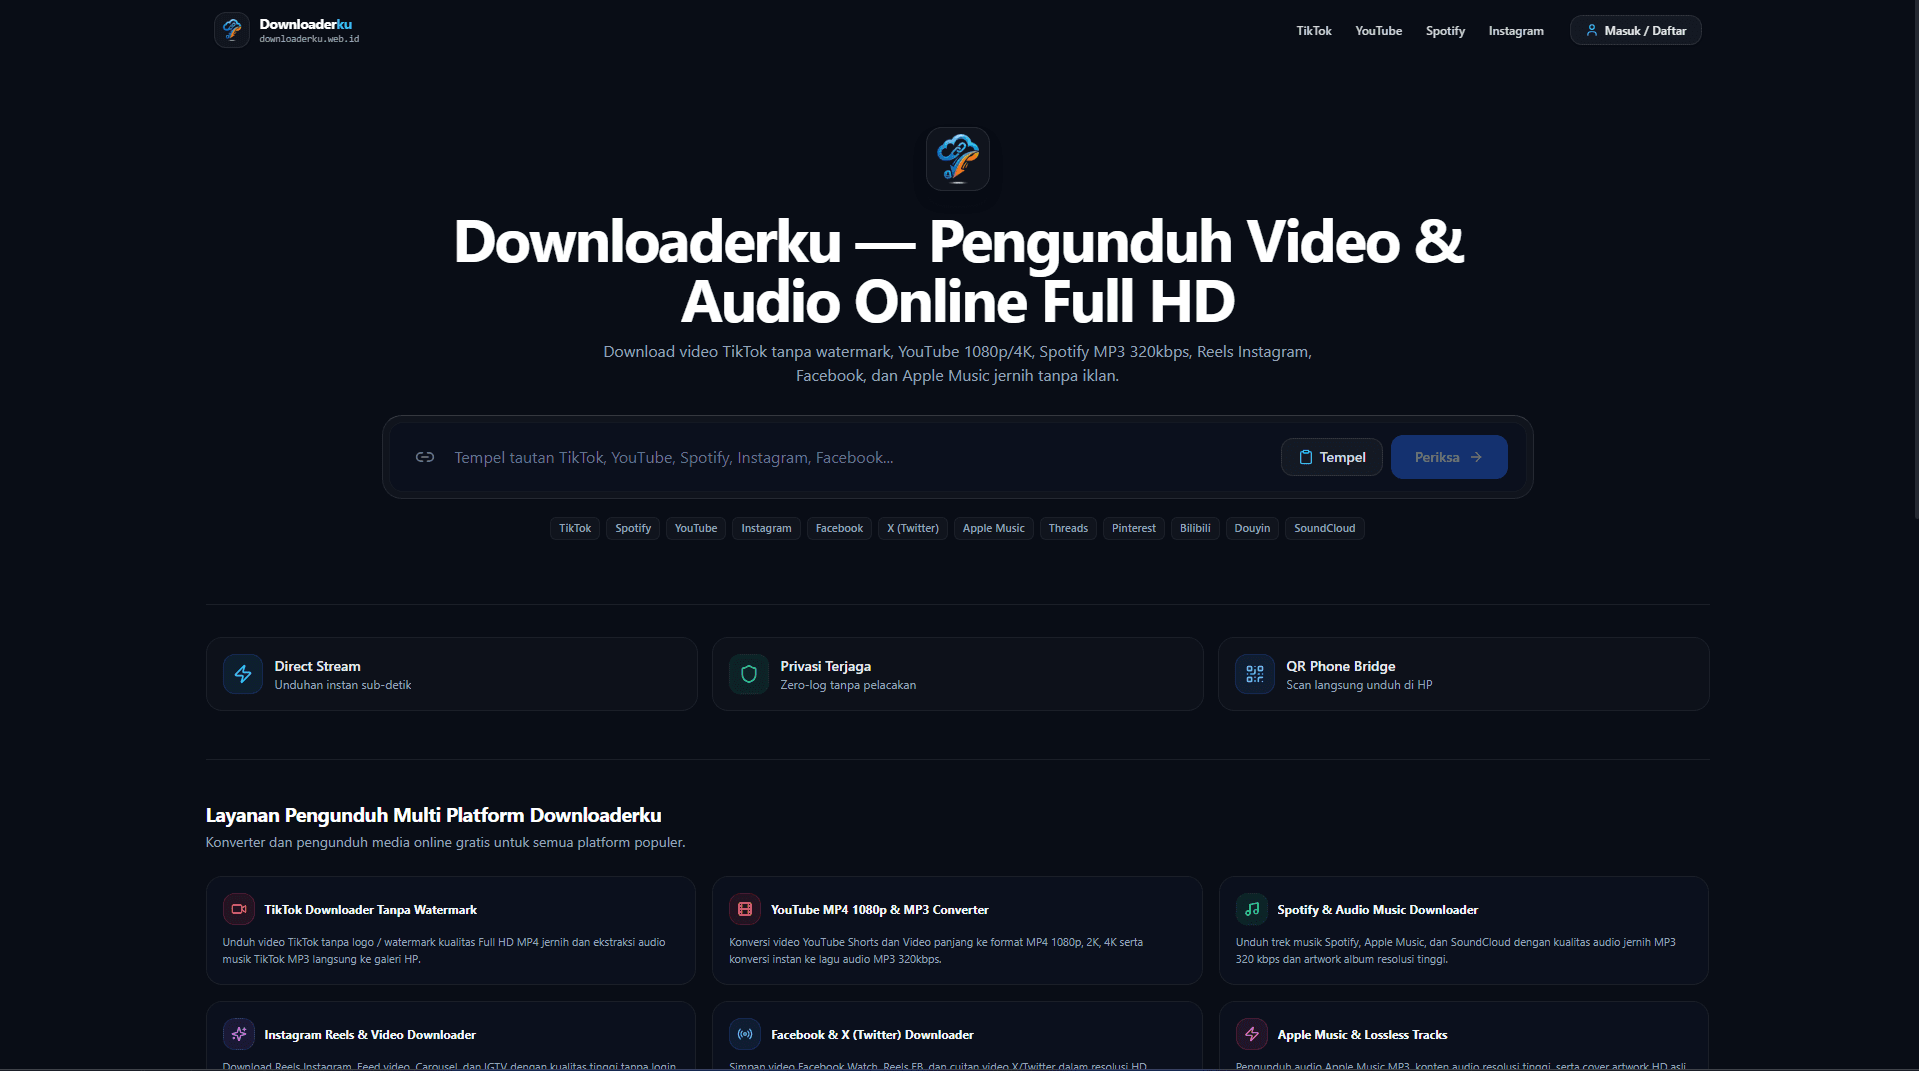Select the Facebook platform chip
The height and width of the screenshot is (1071, 1919).
click(x=839, y=528)
